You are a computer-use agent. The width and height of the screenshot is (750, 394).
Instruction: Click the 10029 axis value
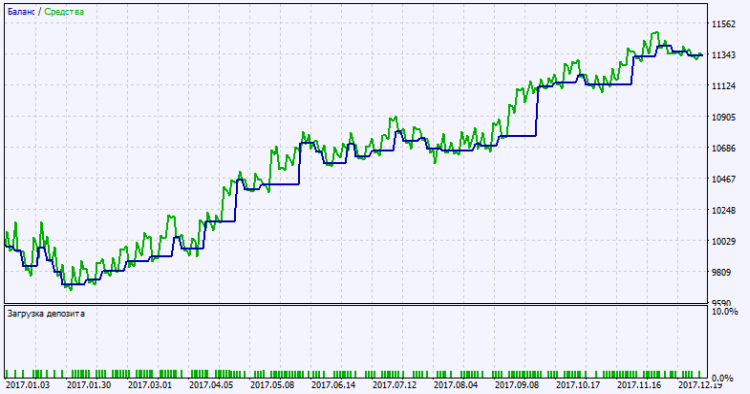tap(723, 241)
